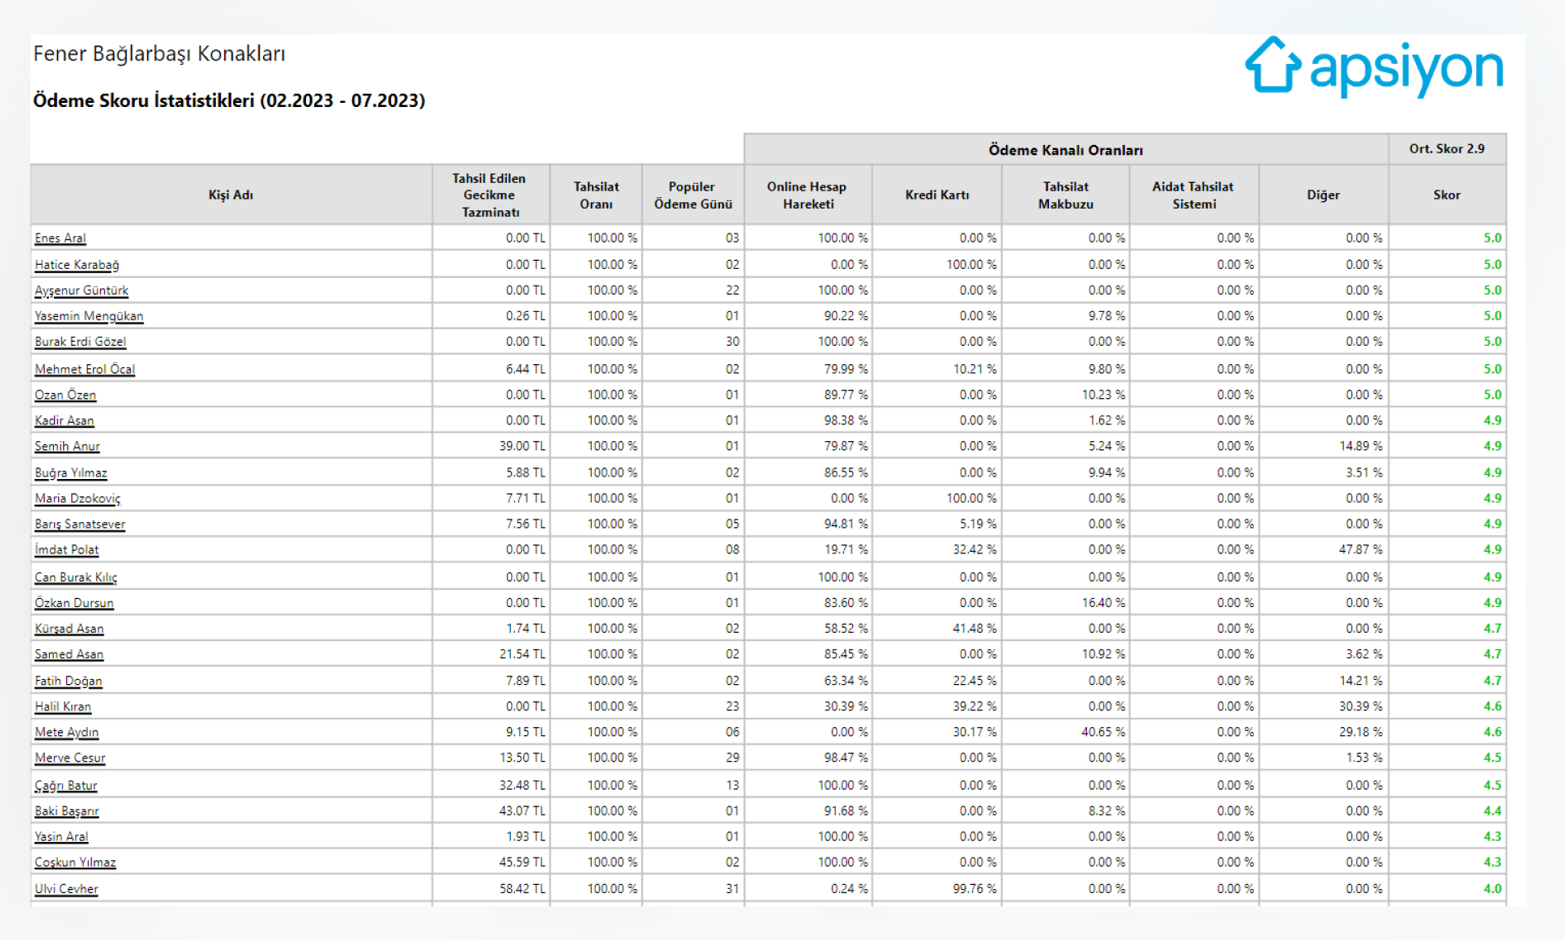Viewport: 1565px width, 940px height.
Task: Select Baki Başarır link
Action: [x=67, y=811]
